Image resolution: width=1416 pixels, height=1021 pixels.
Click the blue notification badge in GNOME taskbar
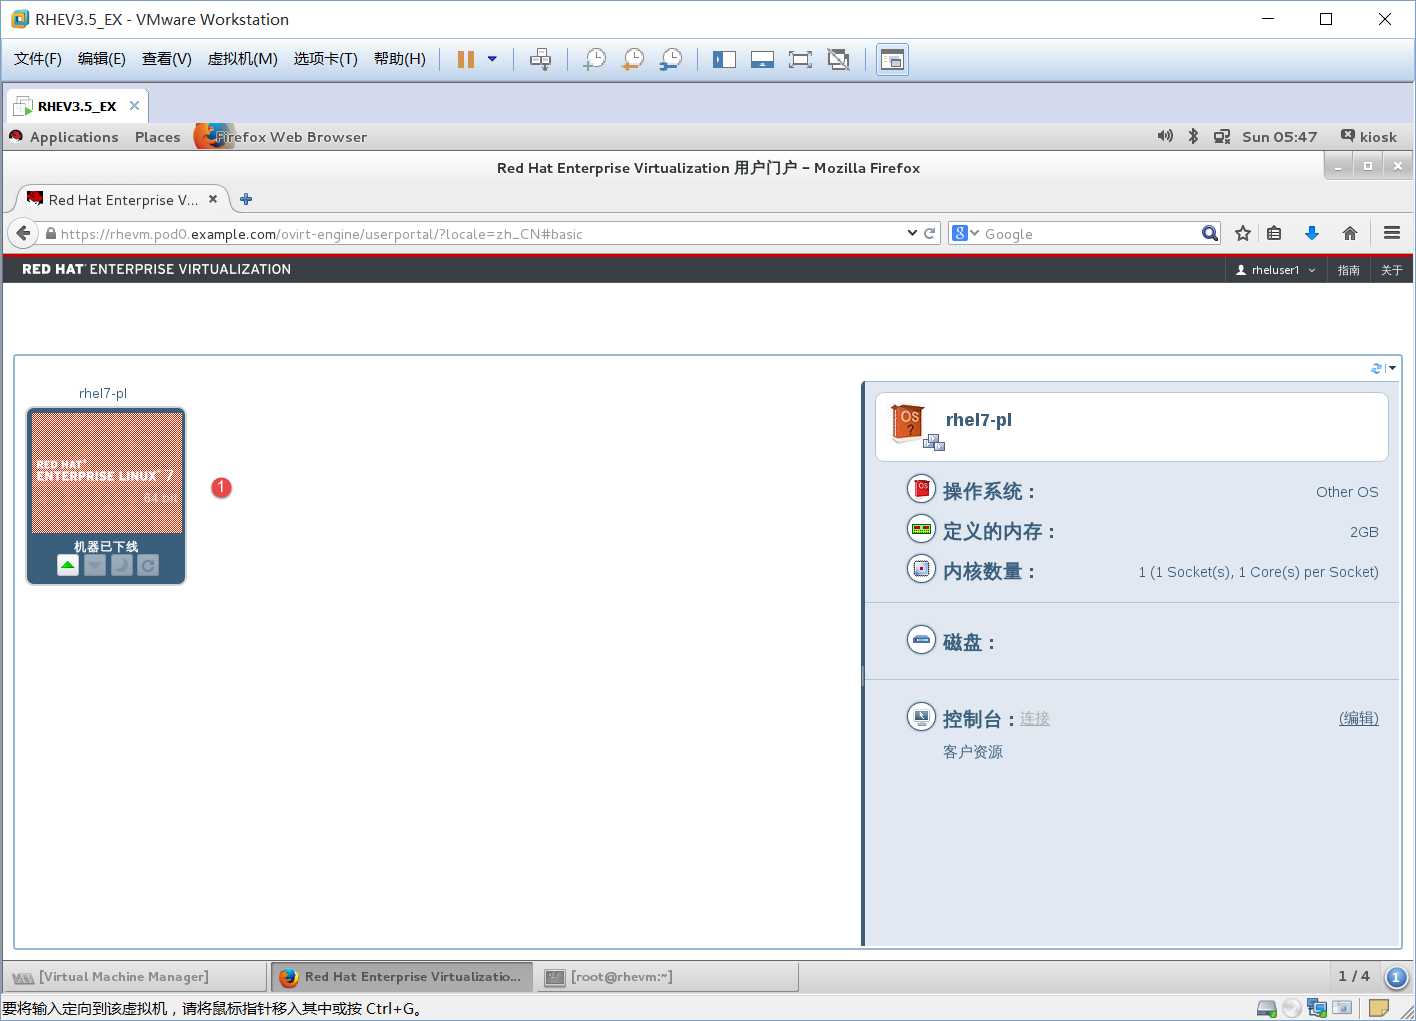coord(1396,977)
